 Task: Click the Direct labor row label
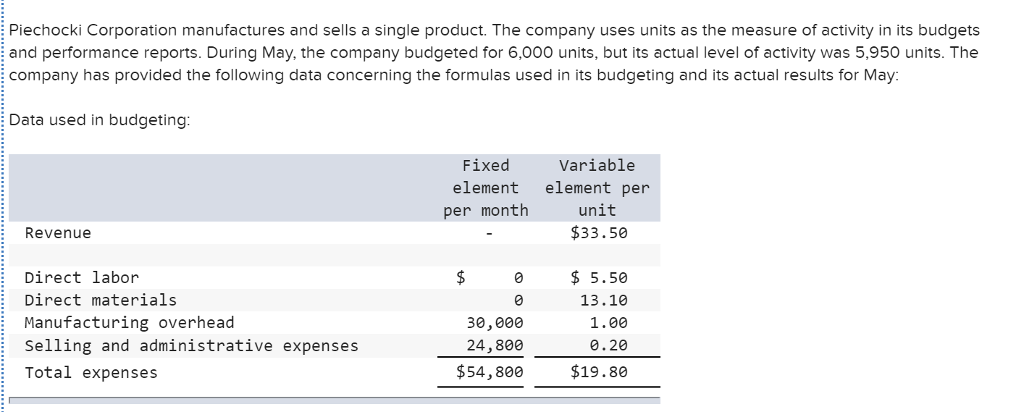(82, 277)
